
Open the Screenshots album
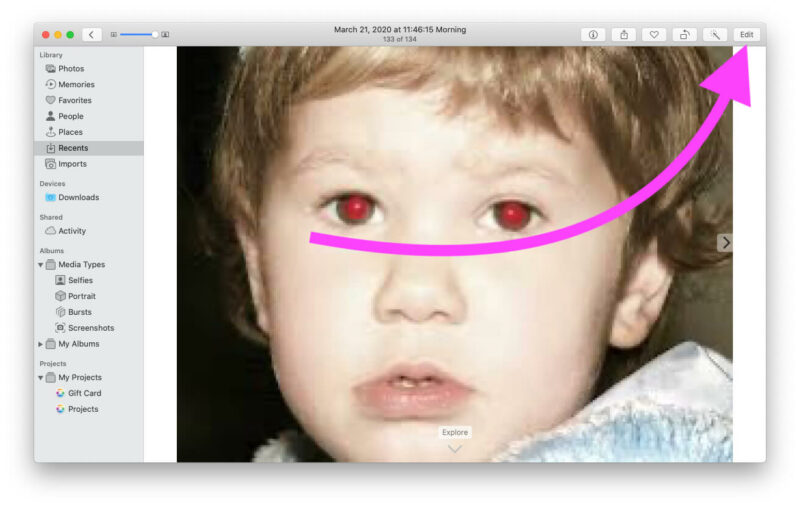click(89, 327)
